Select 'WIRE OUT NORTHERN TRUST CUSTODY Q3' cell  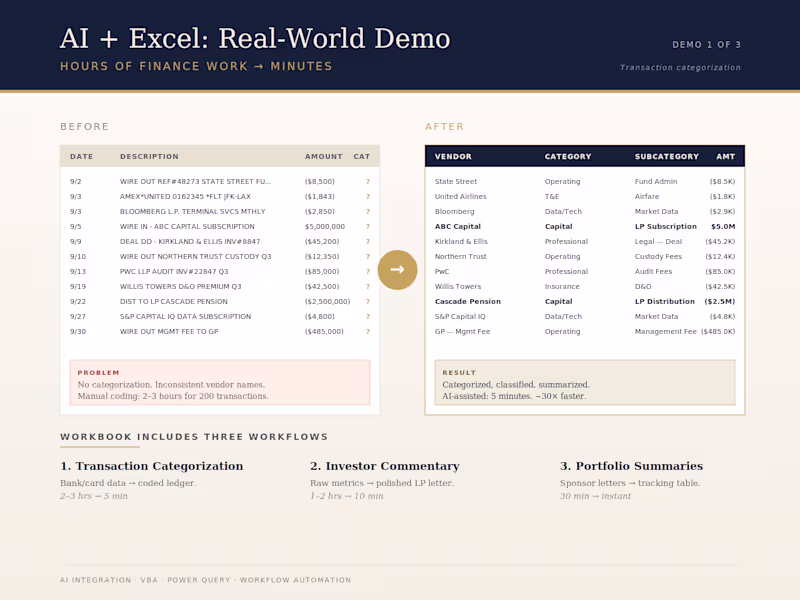[x=195, y=257]
